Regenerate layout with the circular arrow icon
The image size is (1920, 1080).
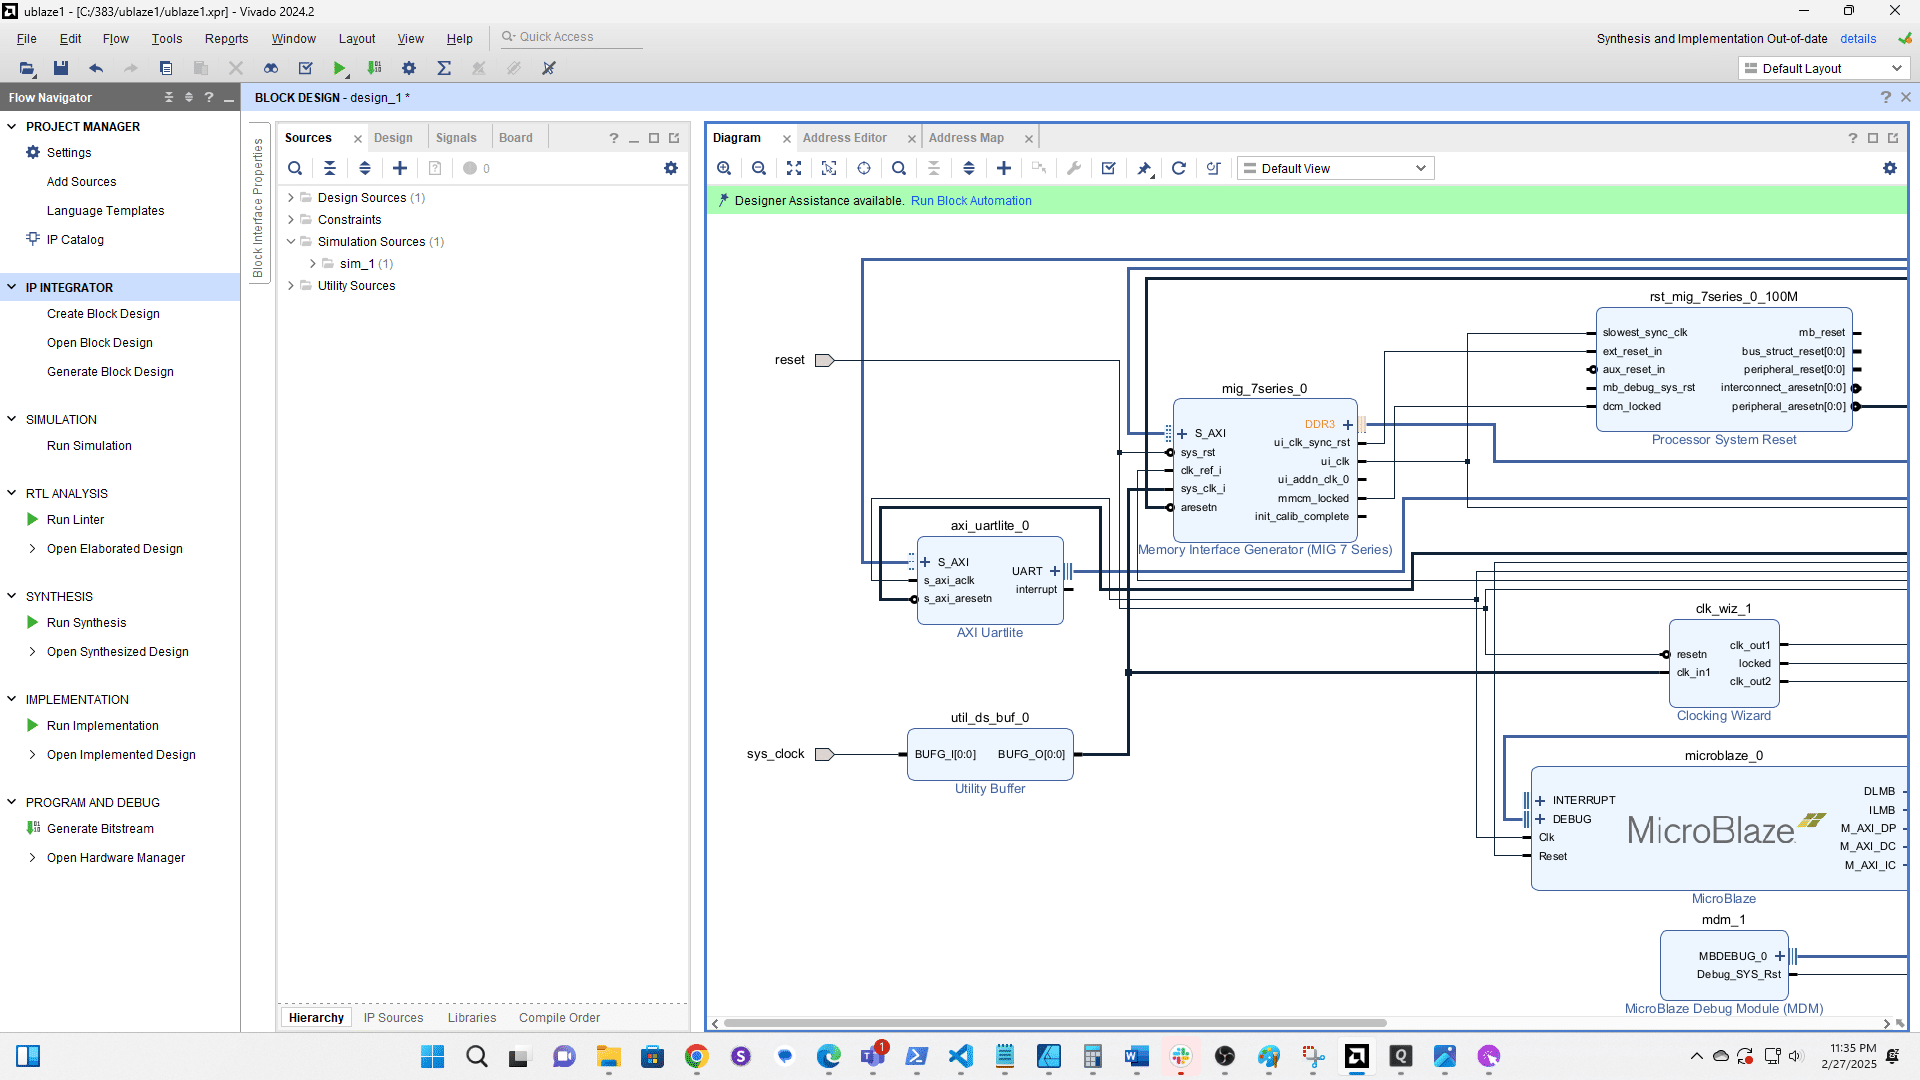1179,168
